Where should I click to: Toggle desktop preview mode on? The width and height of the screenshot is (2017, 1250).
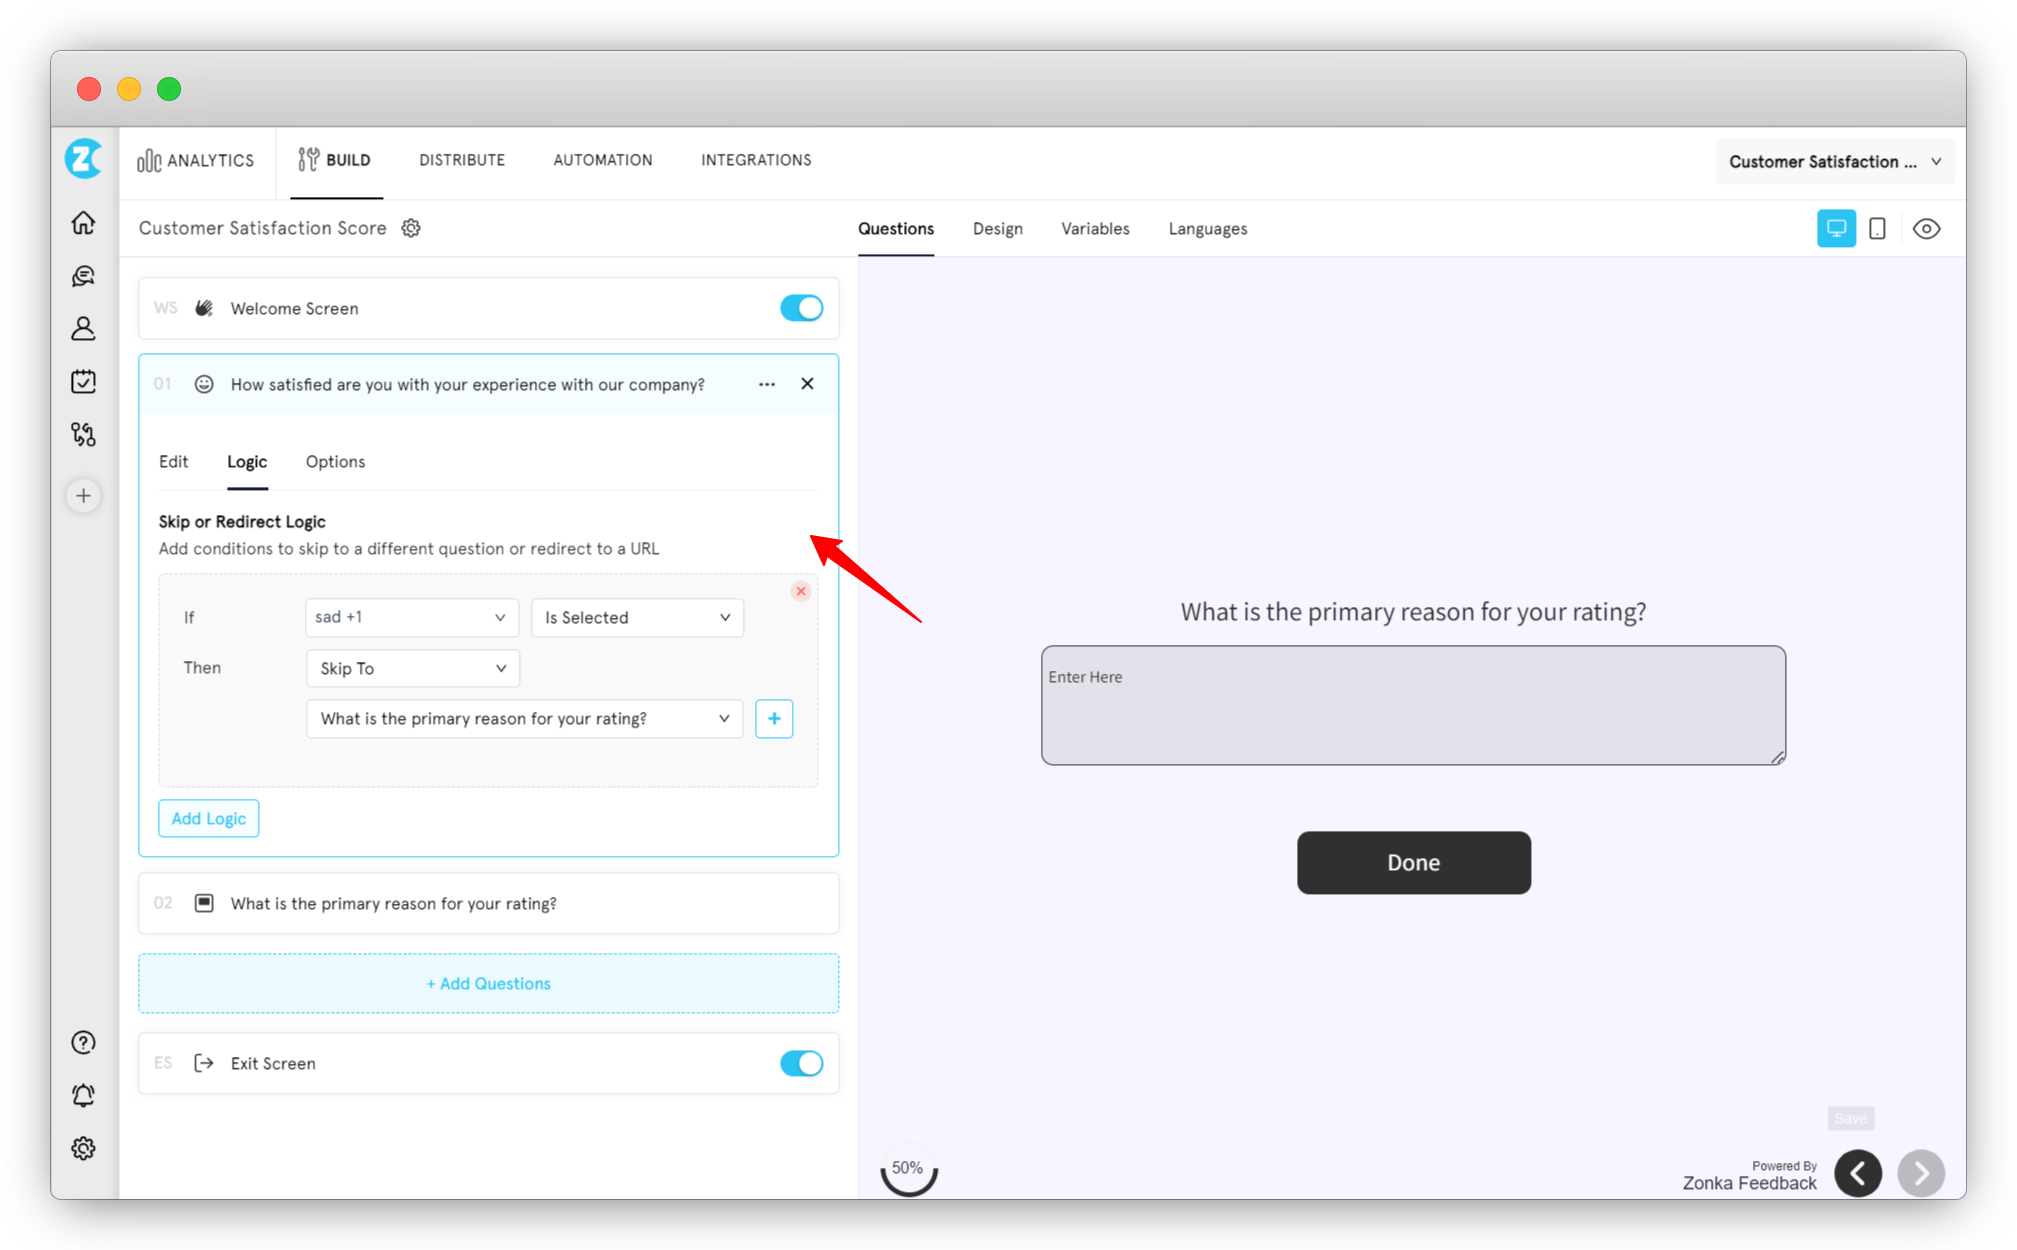point(1836,228)
